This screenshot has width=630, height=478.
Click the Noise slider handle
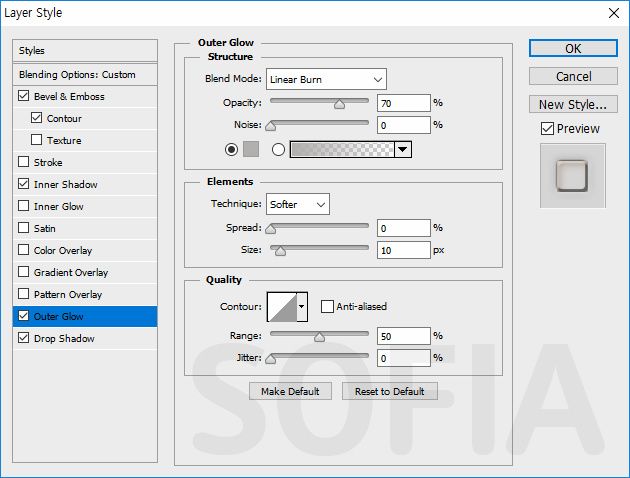(x=271, y=127)
